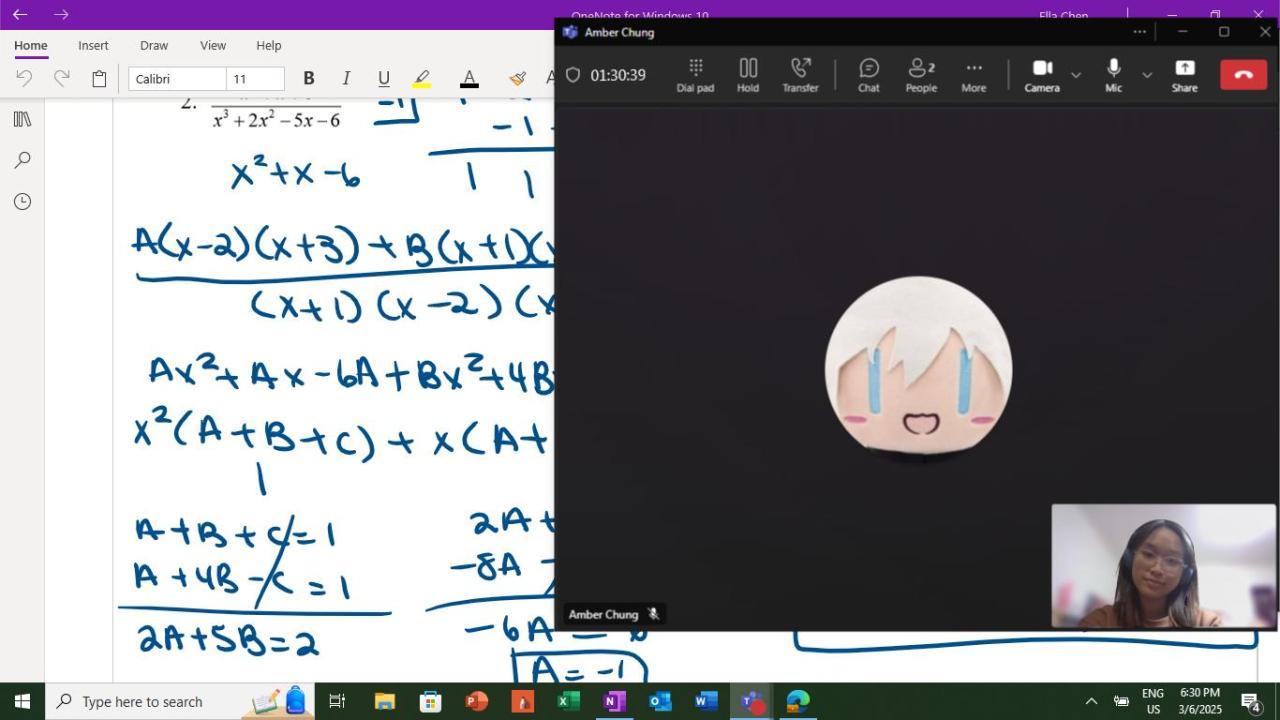
Task: Select the format painter brush
Action: pos(517,78)
